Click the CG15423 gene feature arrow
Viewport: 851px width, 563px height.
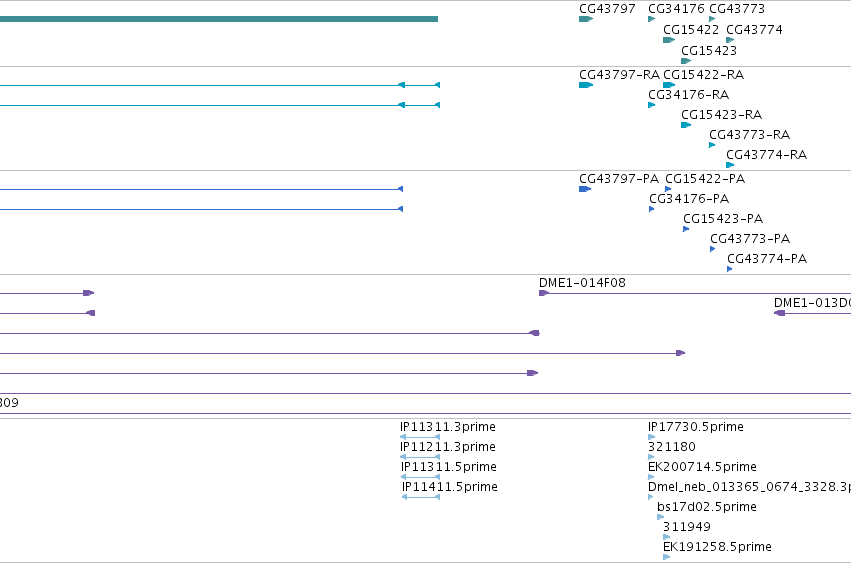685,61
